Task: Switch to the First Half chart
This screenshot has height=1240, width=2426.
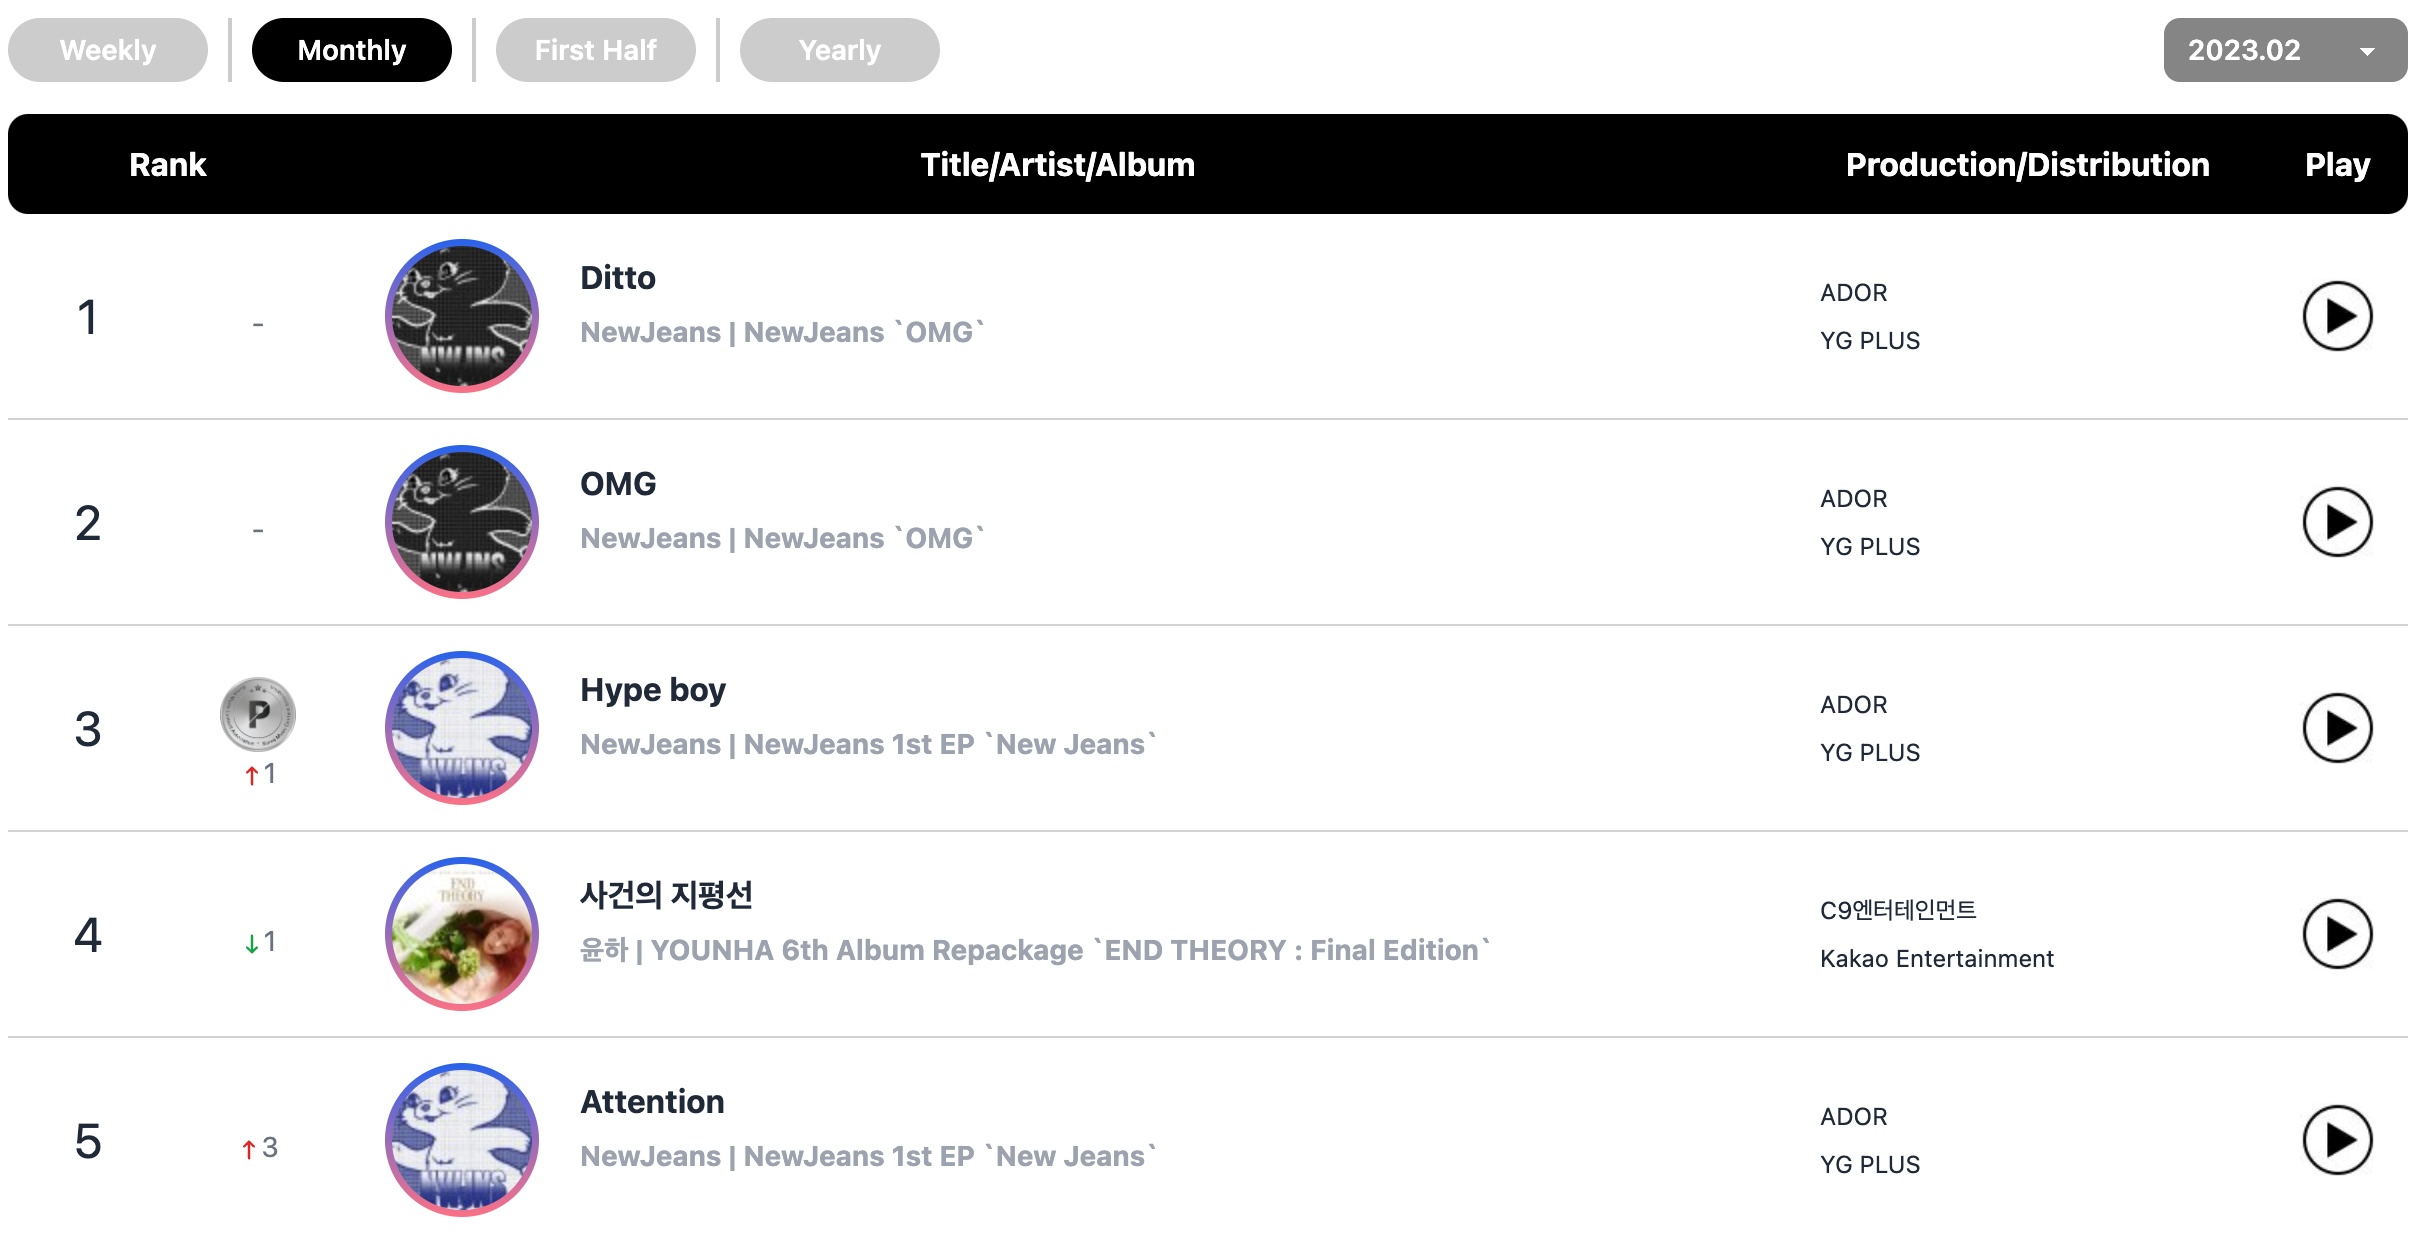Action: click(596, 50)
